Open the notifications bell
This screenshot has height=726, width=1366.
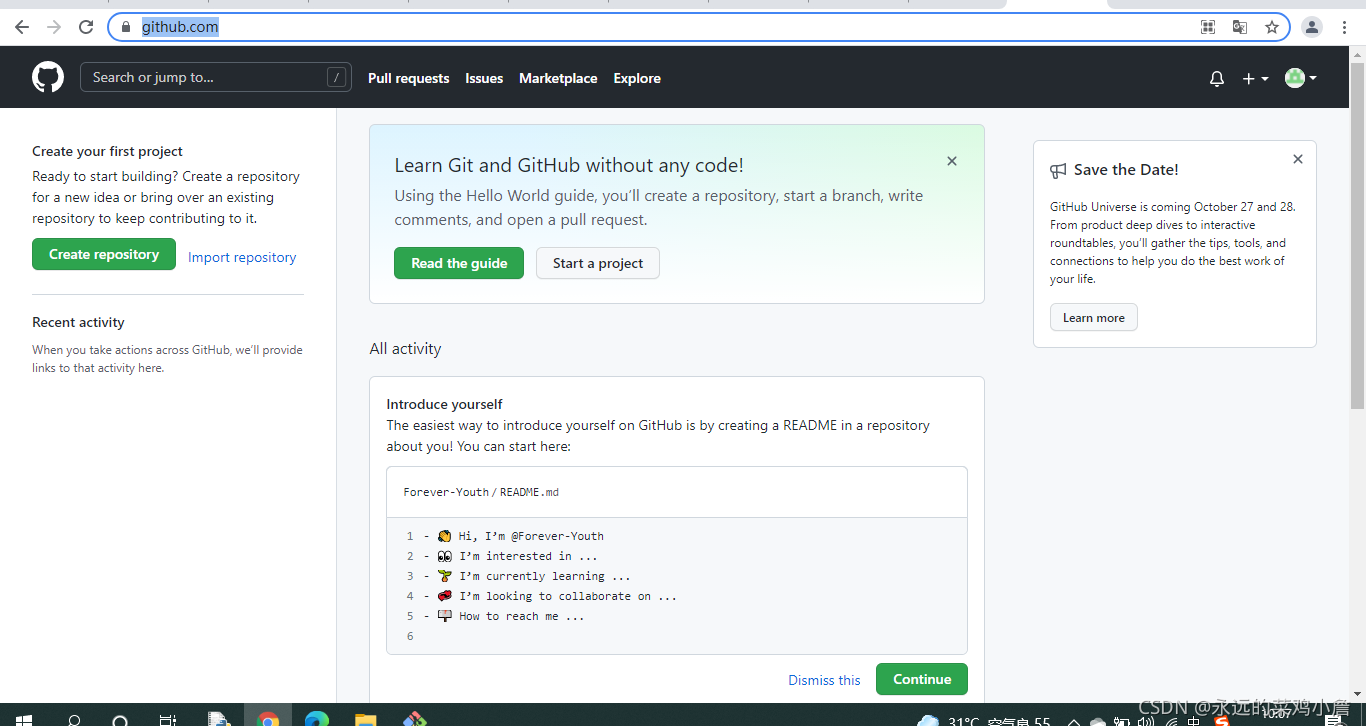[x=1217, y=79]
